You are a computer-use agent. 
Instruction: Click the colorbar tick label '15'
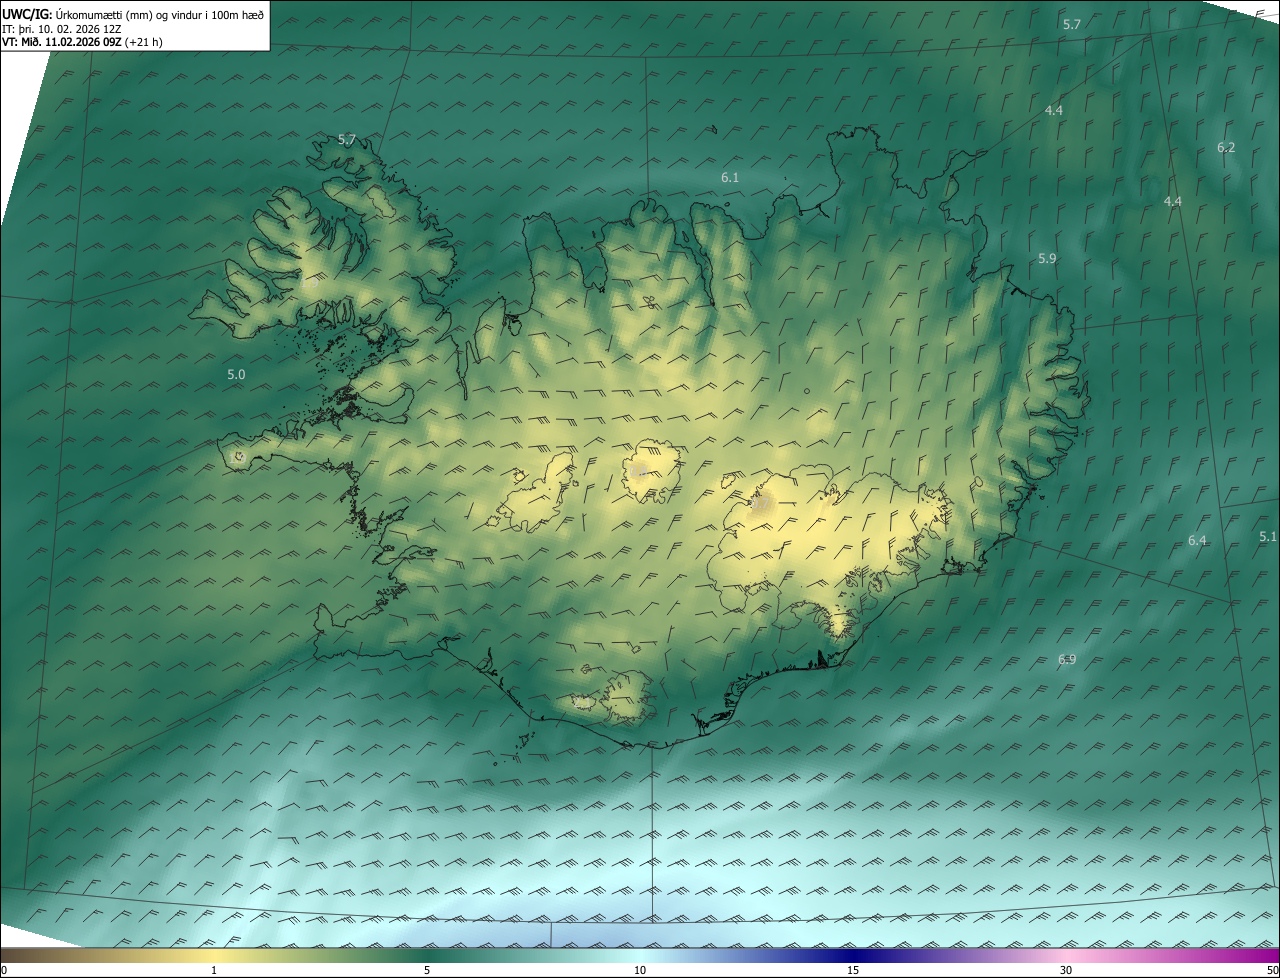point(853,970)
